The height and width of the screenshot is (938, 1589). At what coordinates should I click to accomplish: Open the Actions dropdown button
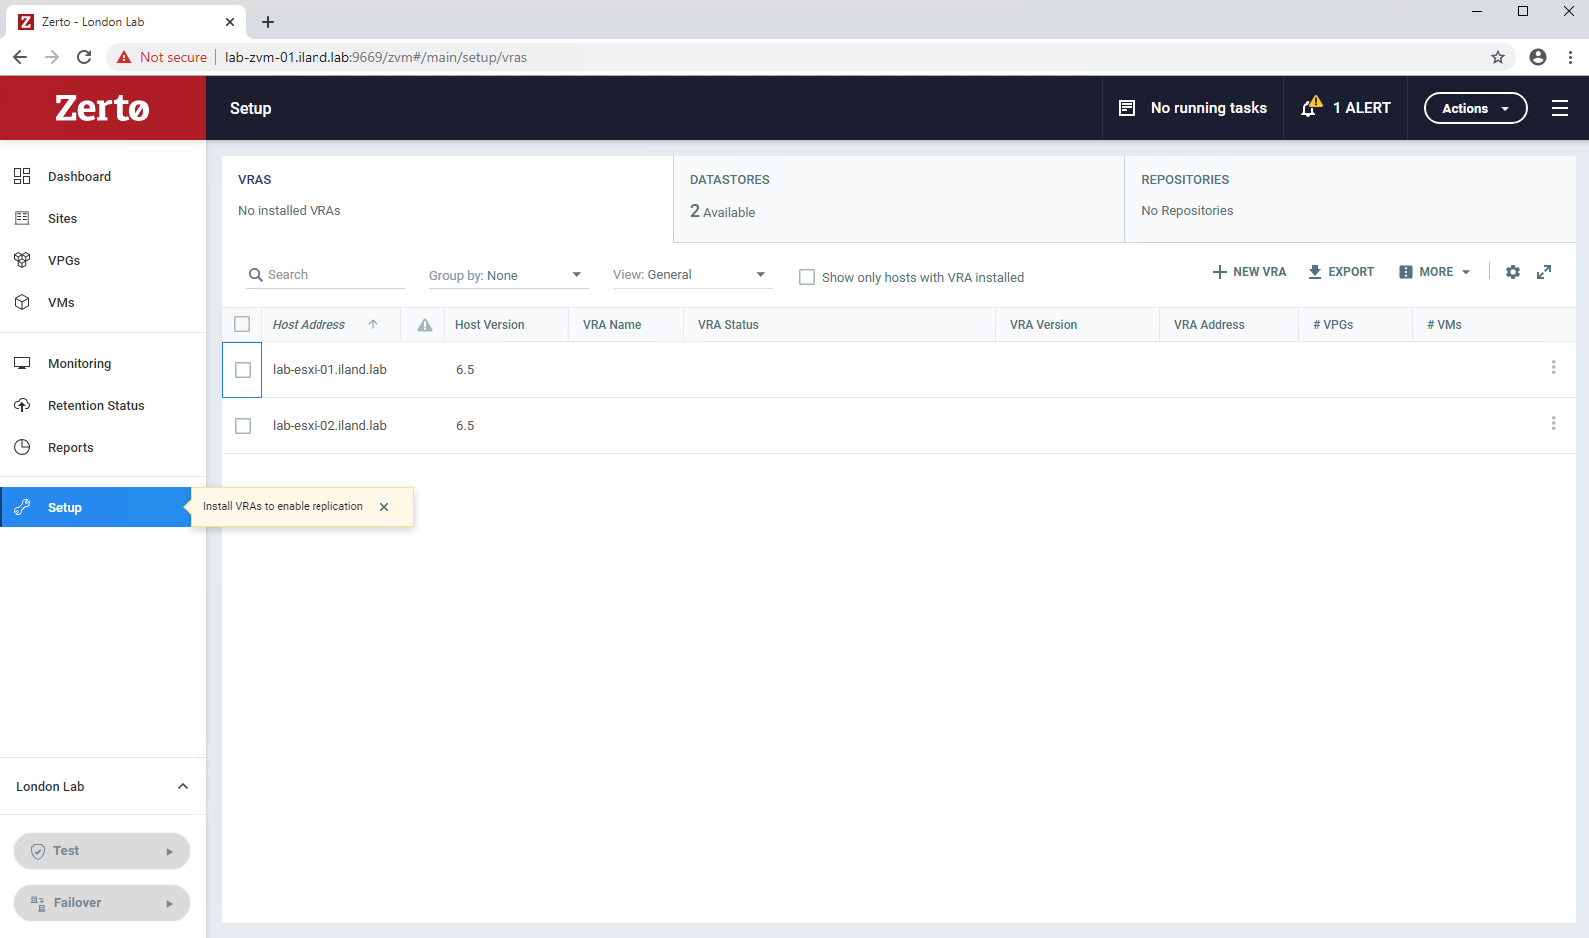point(1475,108)
